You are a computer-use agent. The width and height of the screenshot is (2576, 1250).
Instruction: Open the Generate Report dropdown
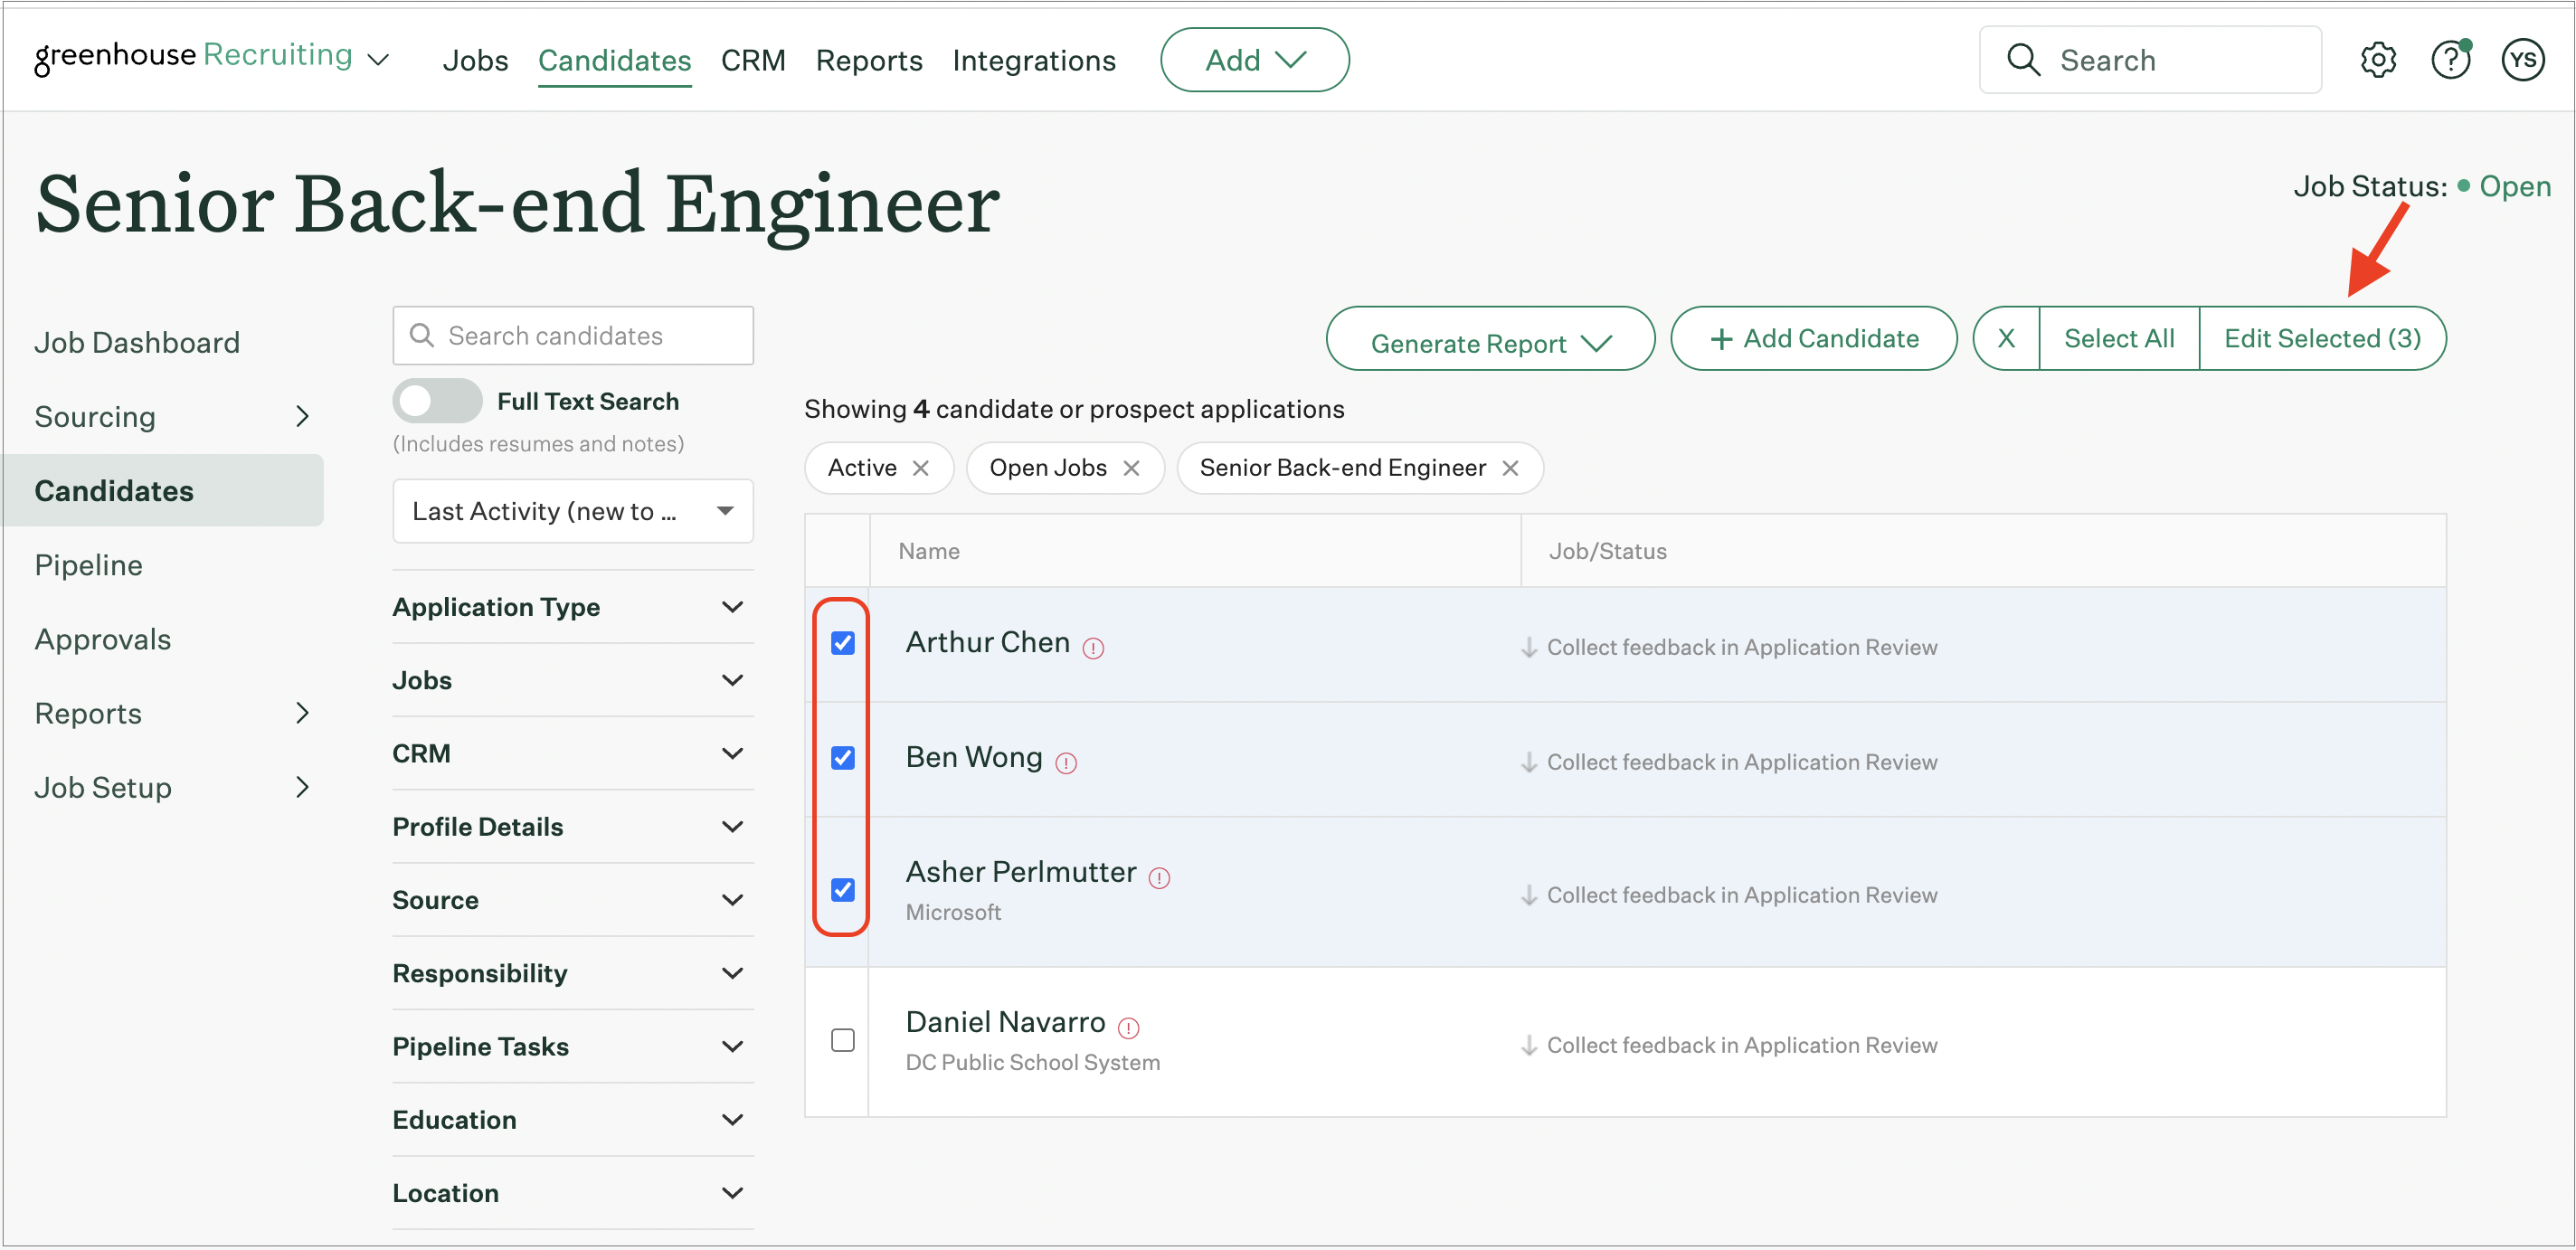click(1490, 339)
